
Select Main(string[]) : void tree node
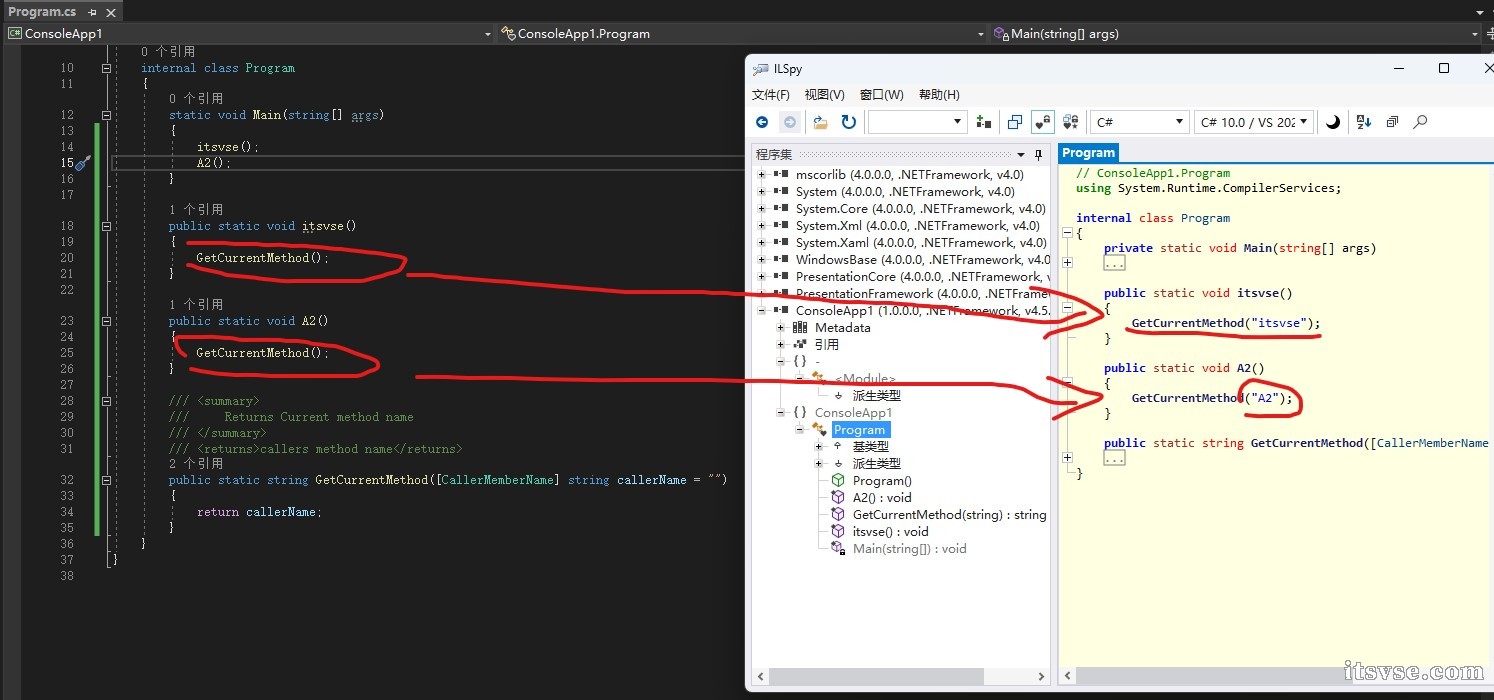(899, 549)
